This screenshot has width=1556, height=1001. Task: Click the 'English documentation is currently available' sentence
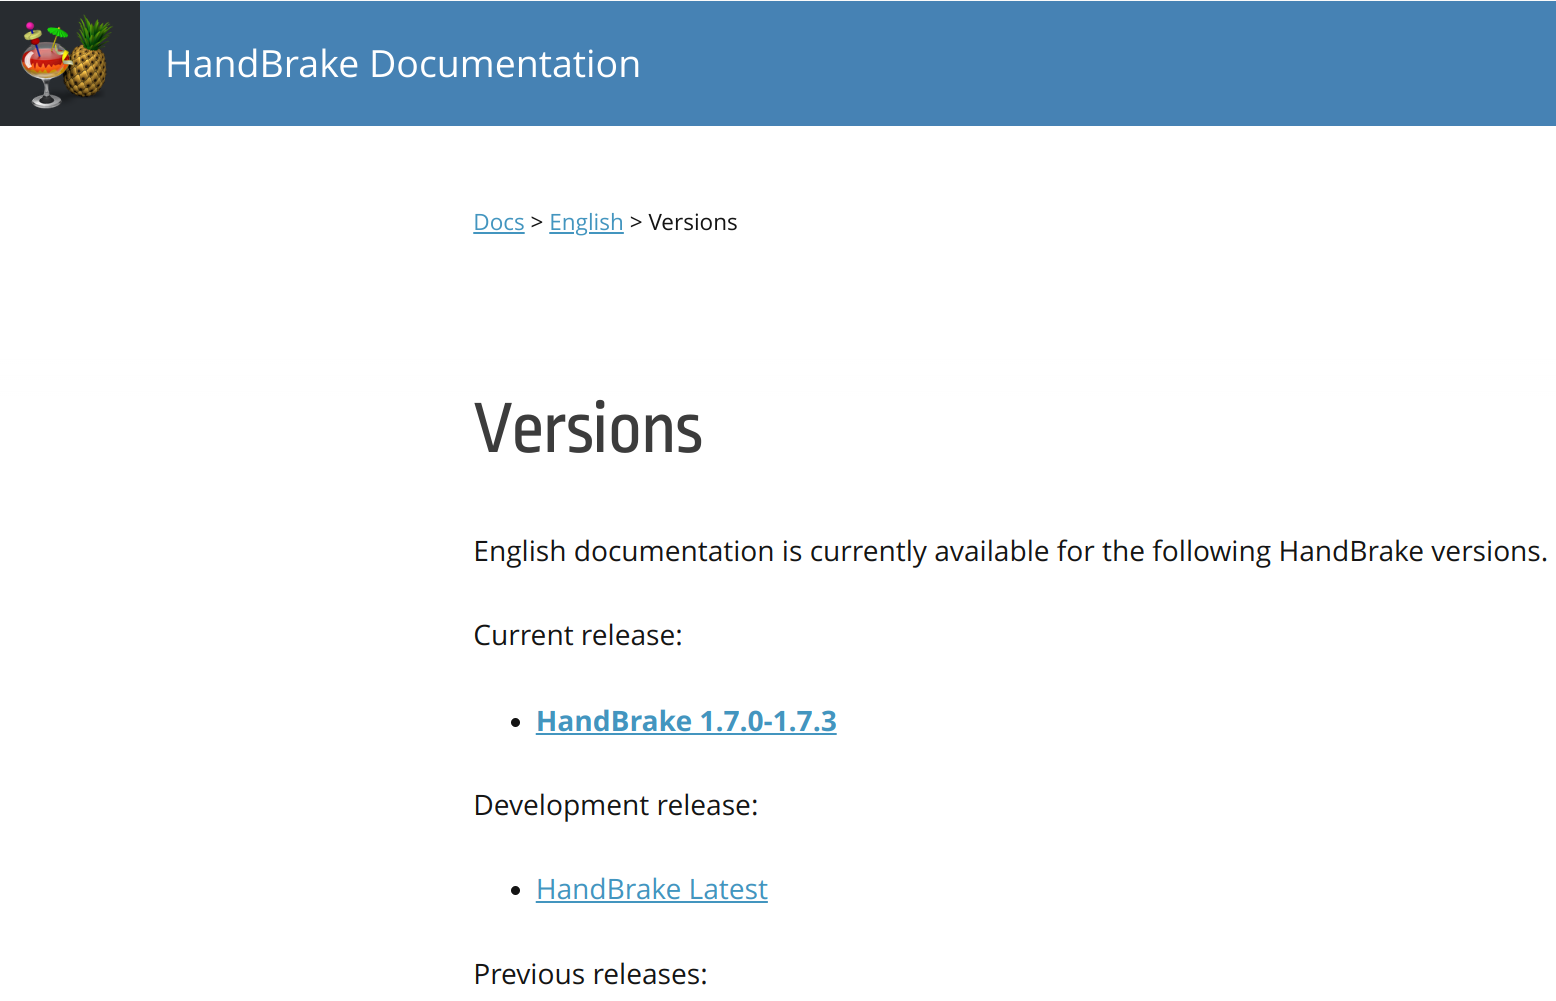tap(1011, 551)
